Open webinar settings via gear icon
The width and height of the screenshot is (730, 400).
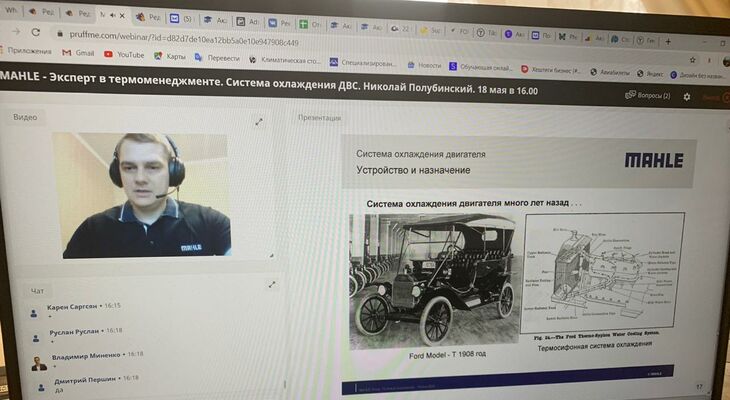click(x=687, y=97)
